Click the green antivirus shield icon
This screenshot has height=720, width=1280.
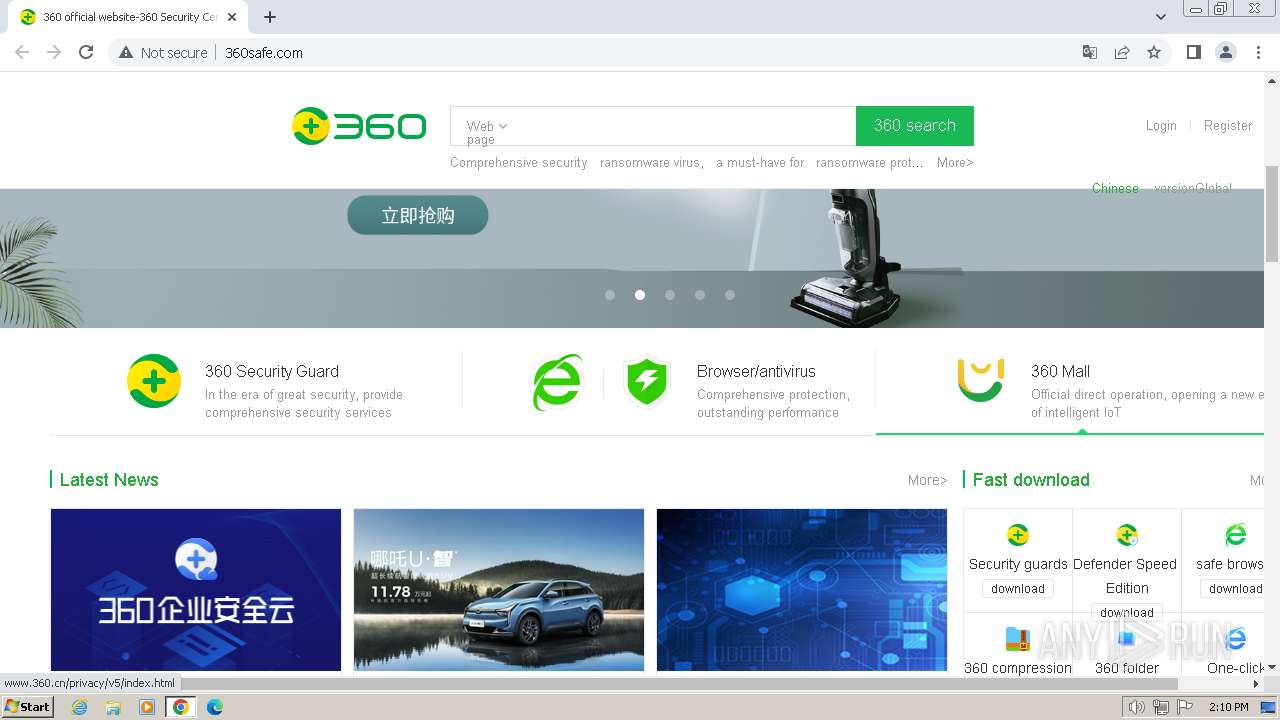tap(646, 382)
